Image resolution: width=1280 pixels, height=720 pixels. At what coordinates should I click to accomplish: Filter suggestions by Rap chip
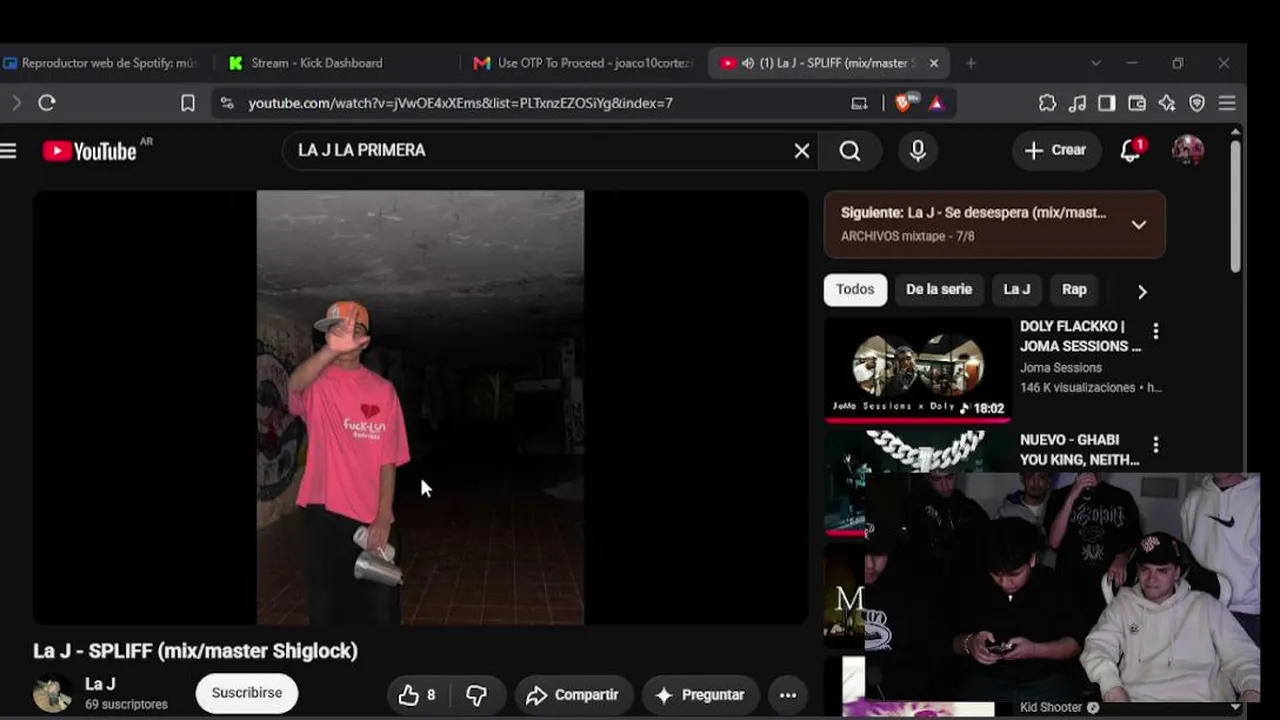[x=1074, y=290]
